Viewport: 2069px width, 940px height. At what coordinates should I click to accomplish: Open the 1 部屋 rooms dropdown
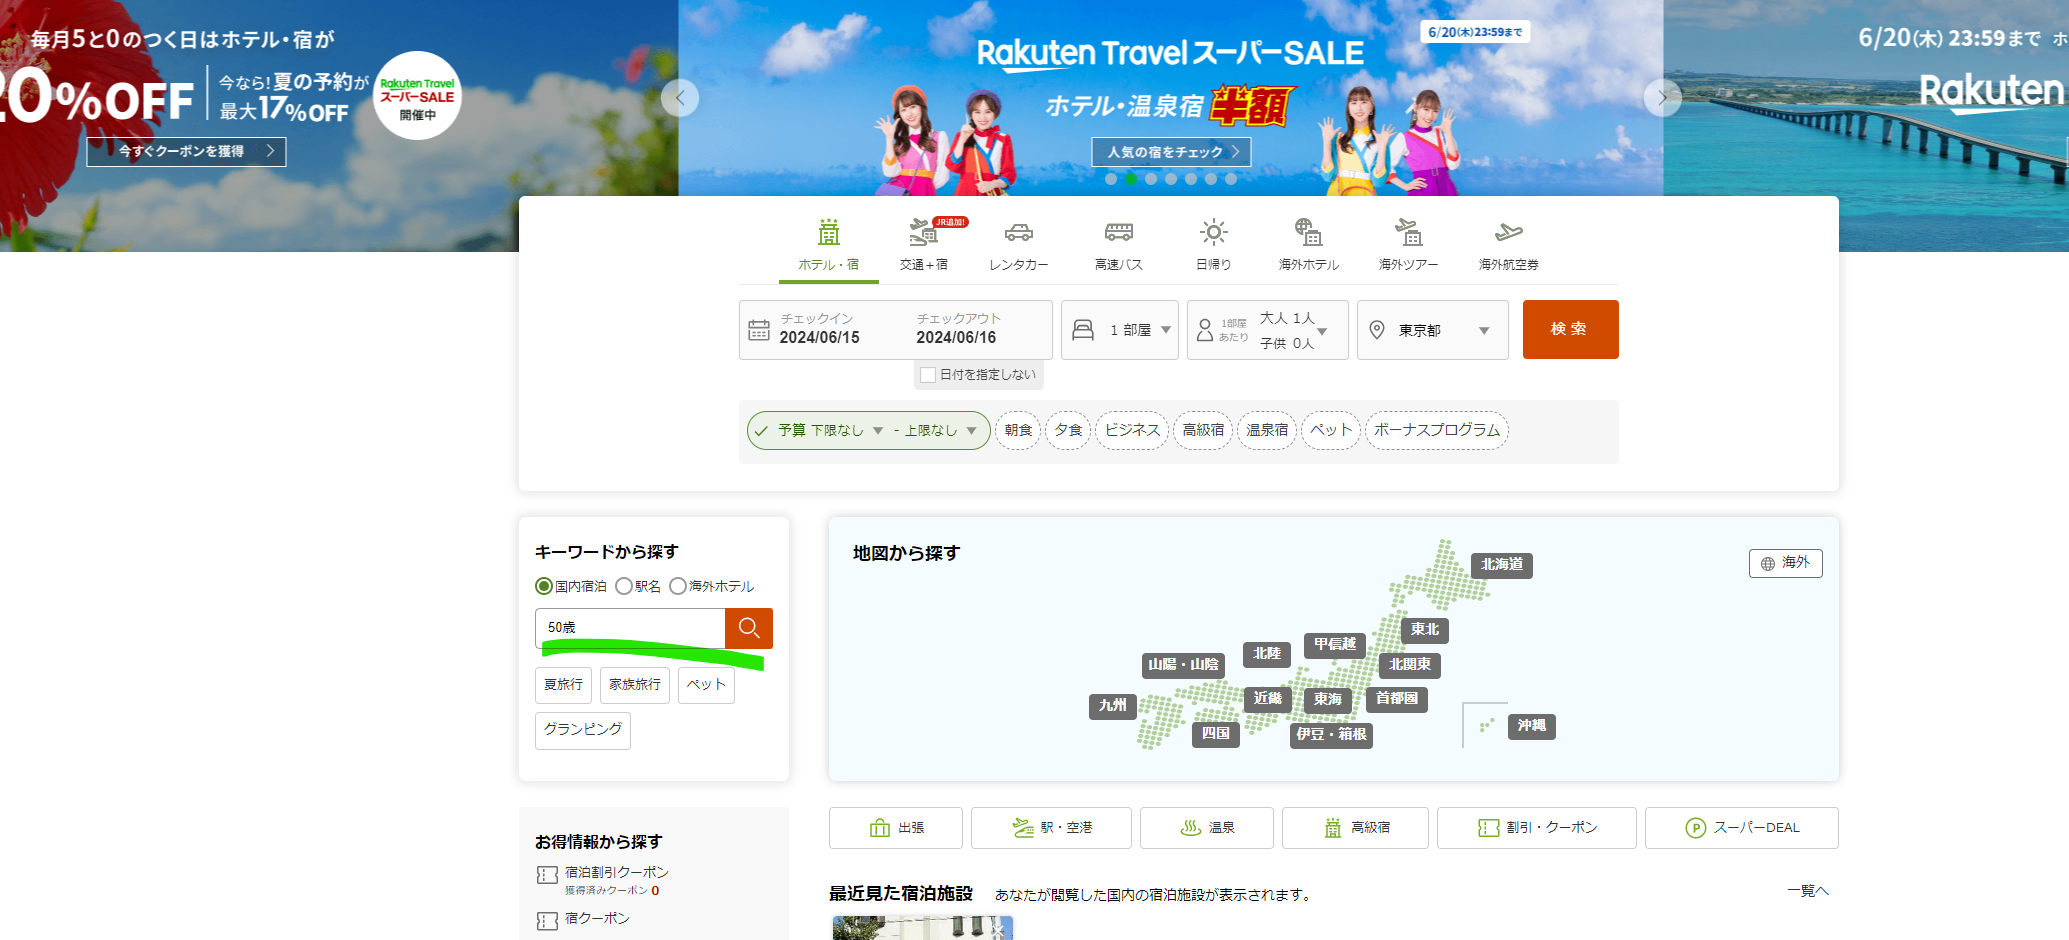pyautogui.click(x=1120, y=330)
